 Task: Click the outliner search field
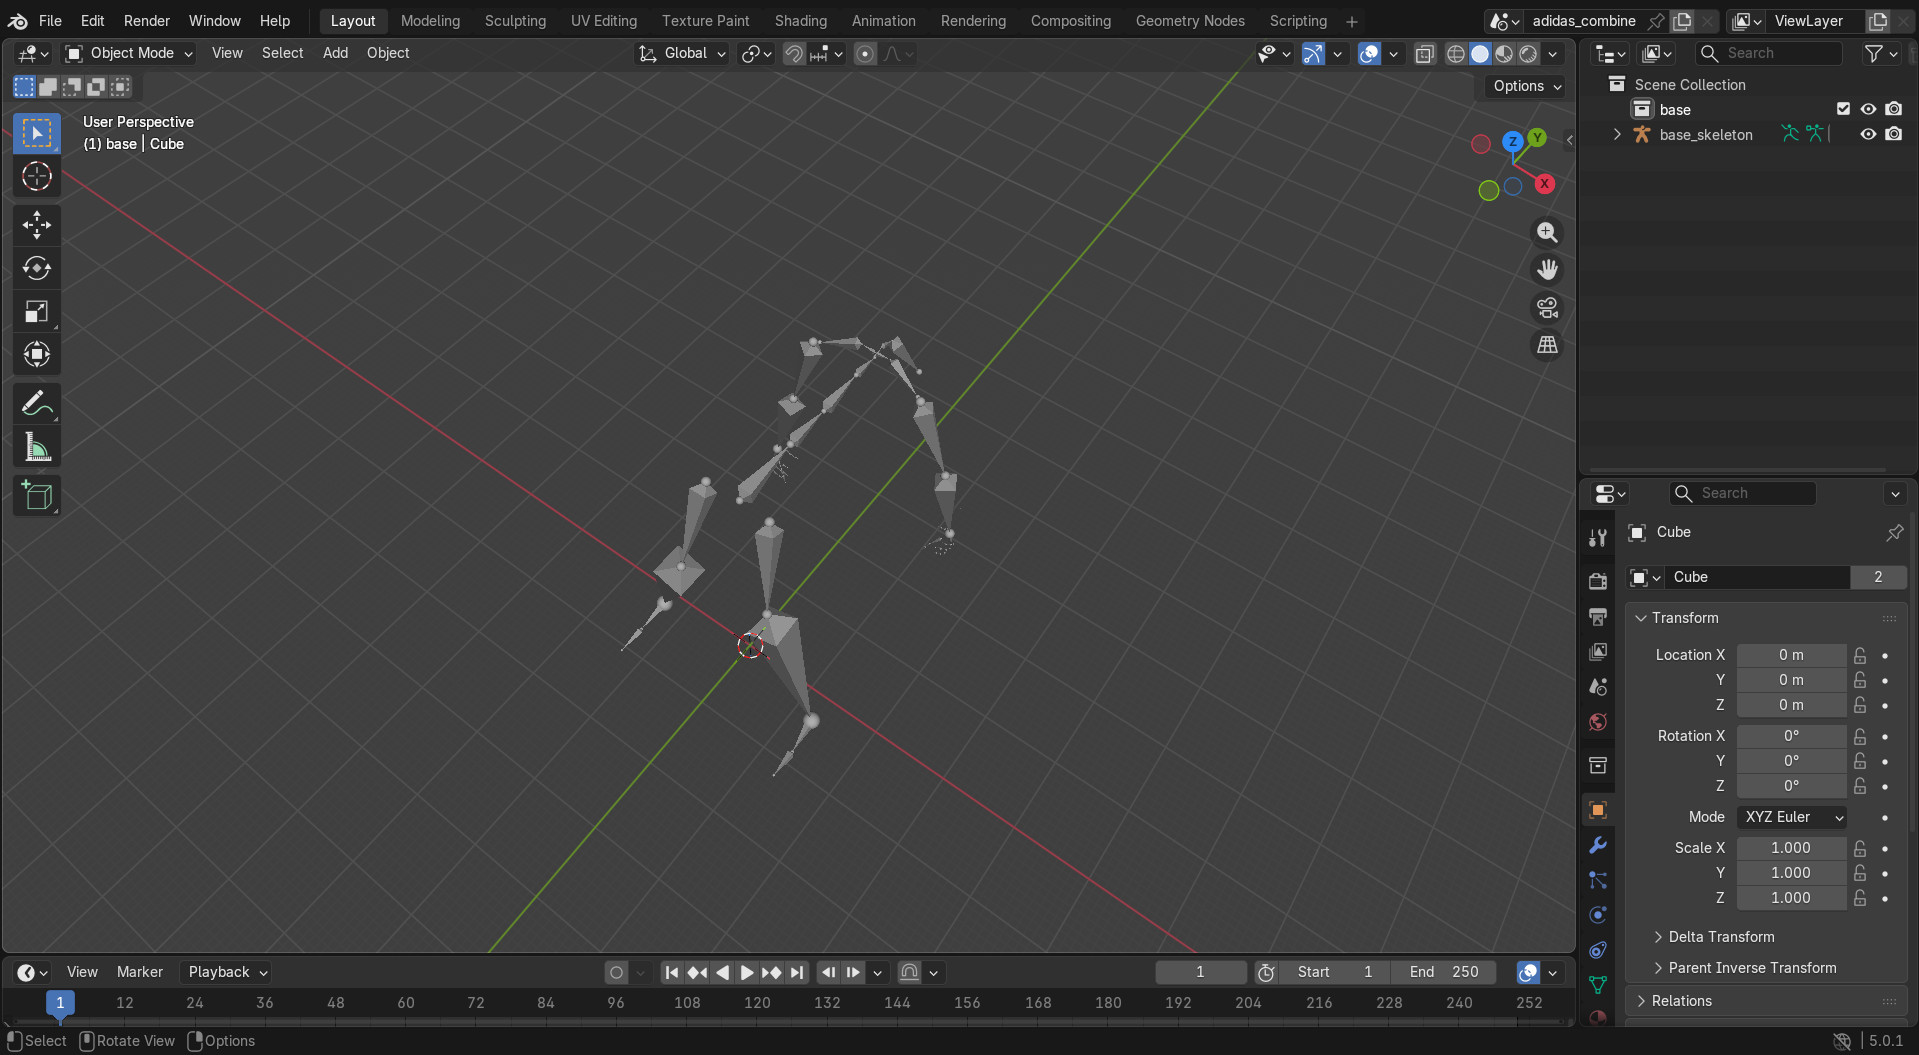point(1769,53)
